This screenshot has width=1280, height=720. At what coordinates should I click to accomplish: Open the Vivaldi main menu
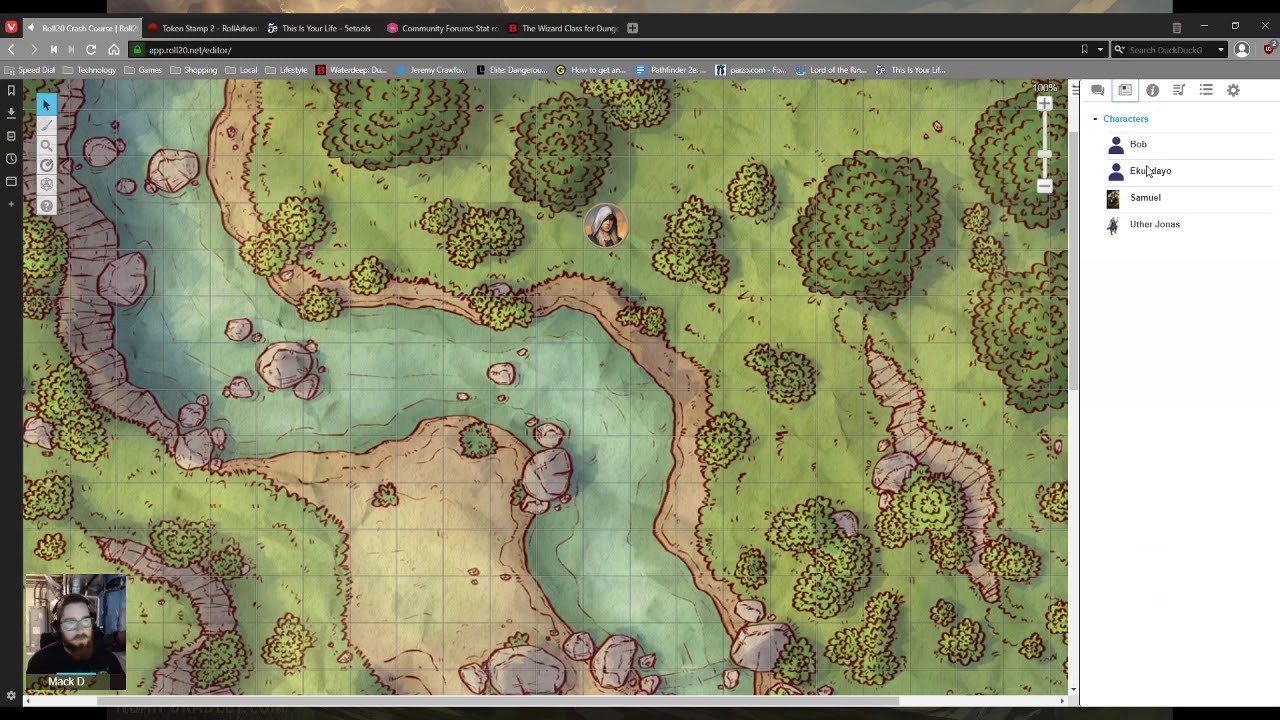click(11, 28)
